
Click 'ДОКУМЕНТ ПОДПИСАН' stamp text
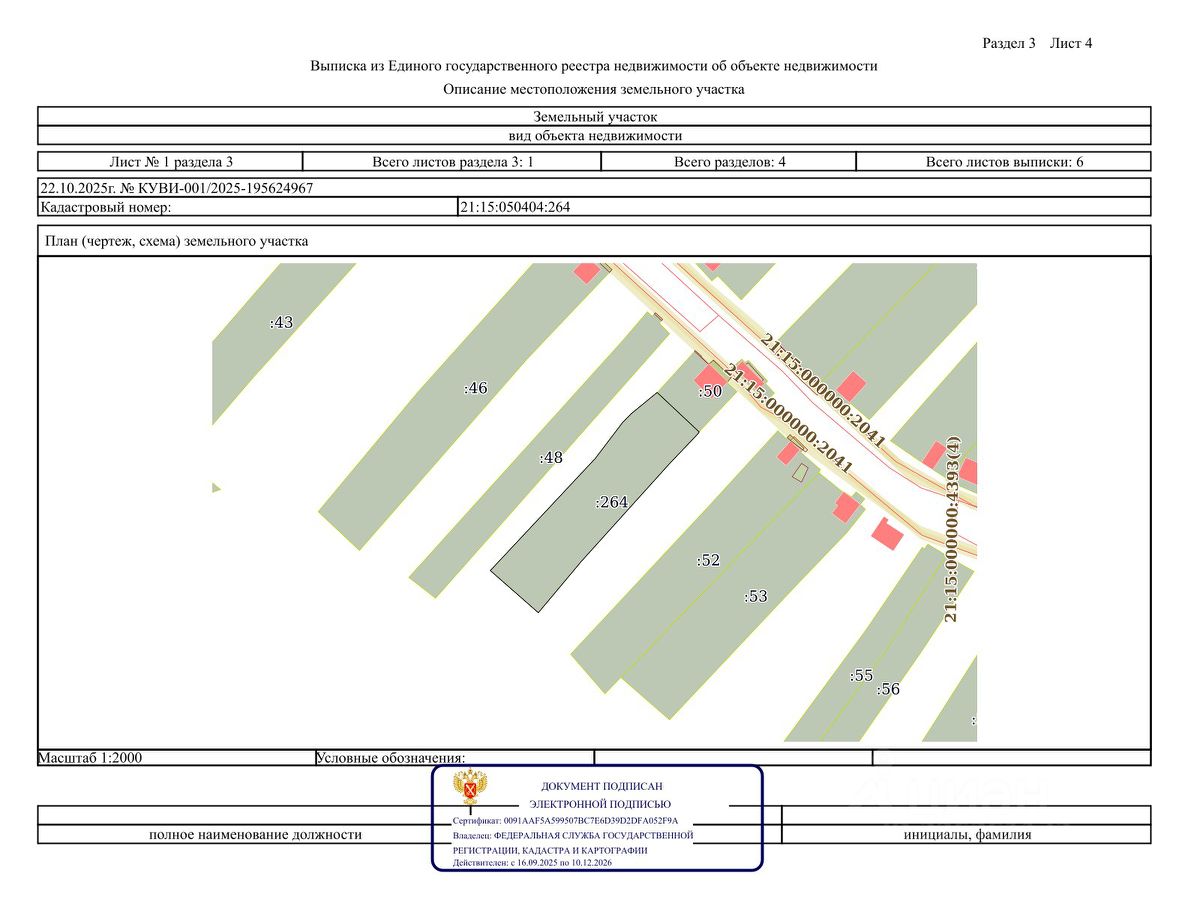[x=602, y=786]
